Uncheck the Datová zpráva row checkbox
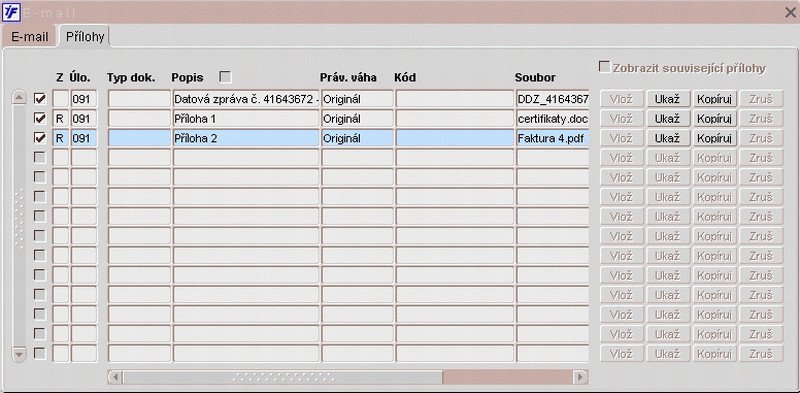This screenshot has width=800, height=393. (x=40, y=99)
